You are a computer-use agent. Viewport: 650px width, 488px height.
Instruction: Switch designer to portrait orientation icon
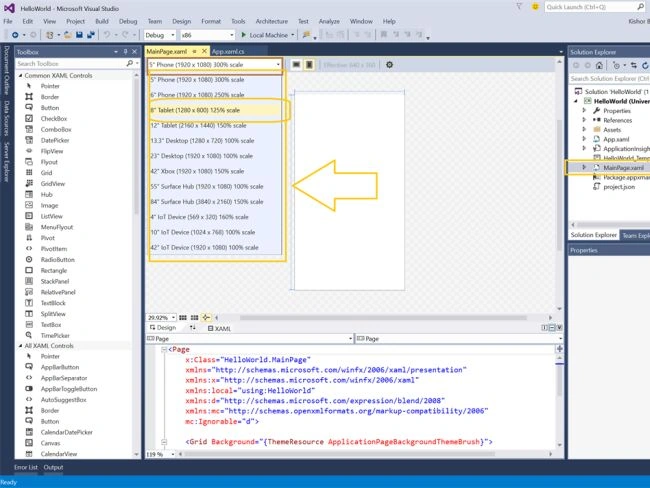[309, 65]
